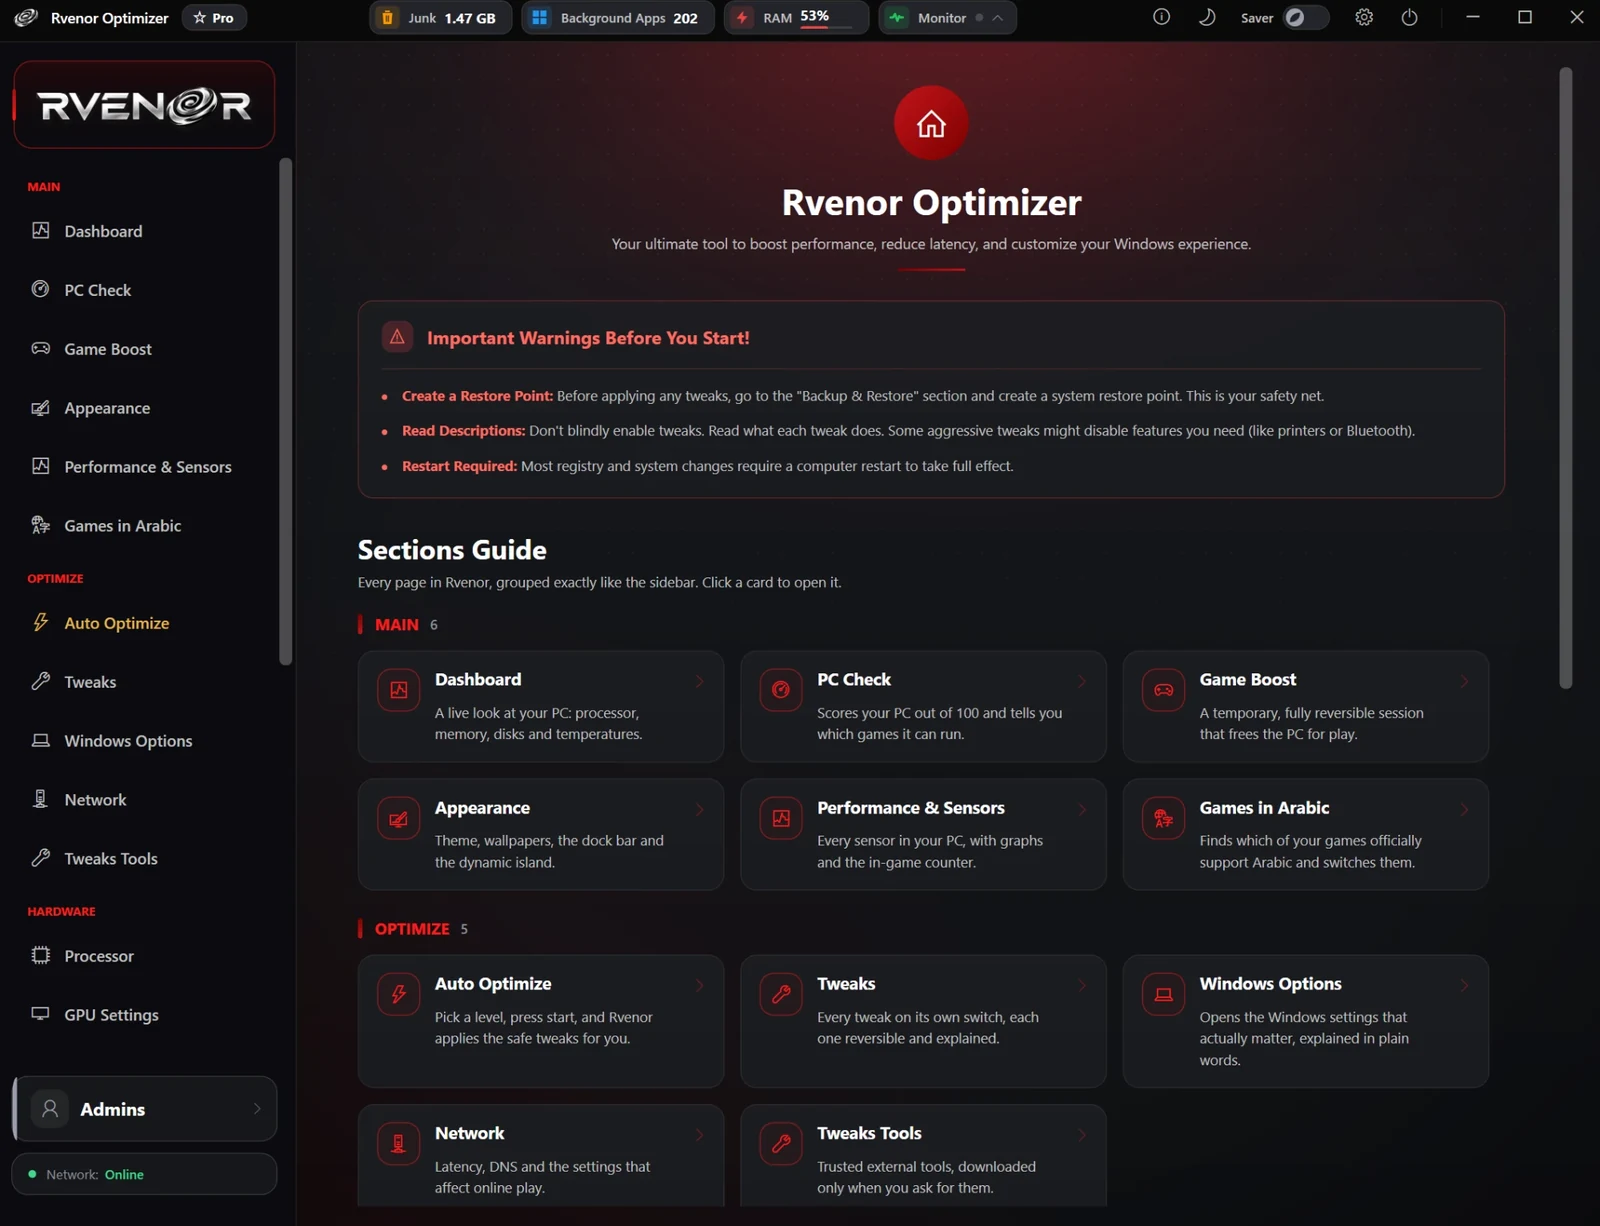Click the moon night mode icon
Image resolution: width=1600 pixels, height=1226 pixels.
click(x=1207, y=17)
